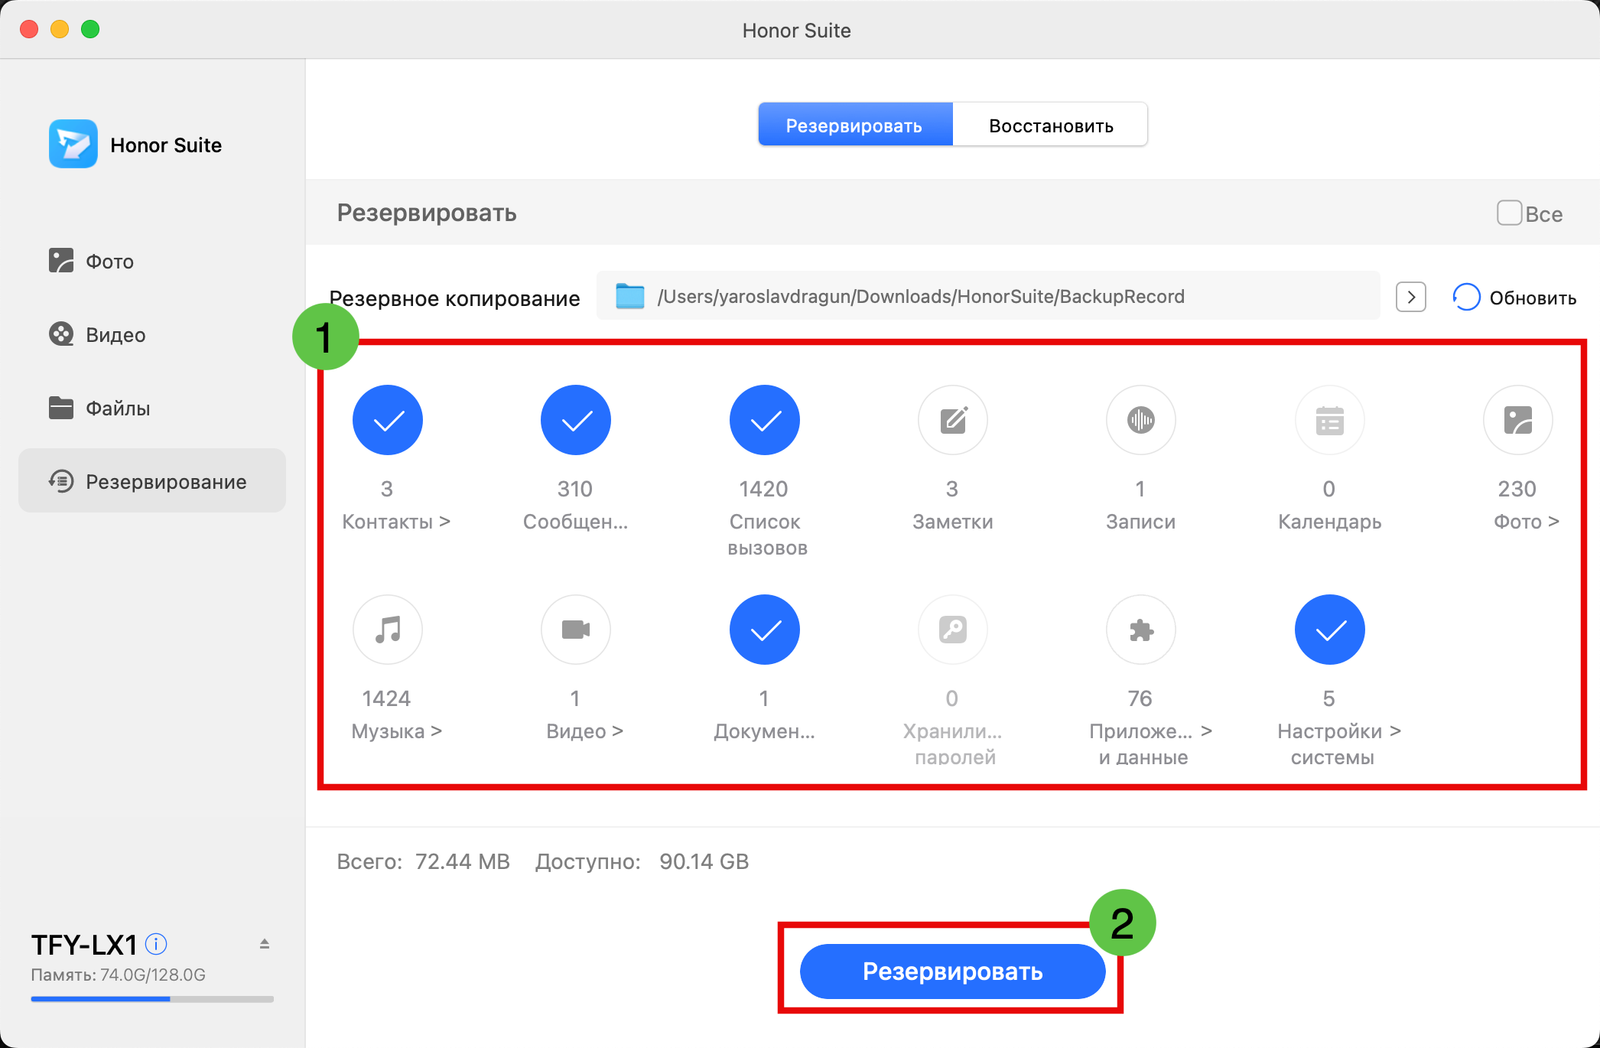Screen dimensions: 1600x1048
Task: Expand the Контакты > details
Action: pos(396,522)
